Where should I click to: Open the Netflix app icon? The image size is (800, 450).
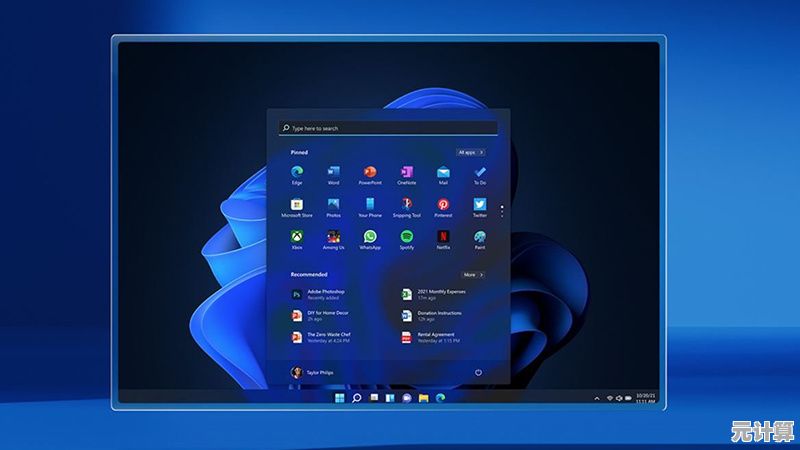[x=443, y=237]
